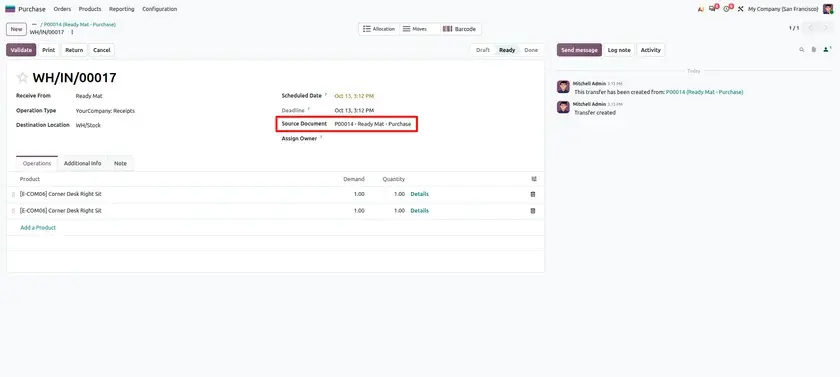Image resolution: width=840 pixels, height=377 pixels.
Task: Click the Validate button
Action: 21,50
